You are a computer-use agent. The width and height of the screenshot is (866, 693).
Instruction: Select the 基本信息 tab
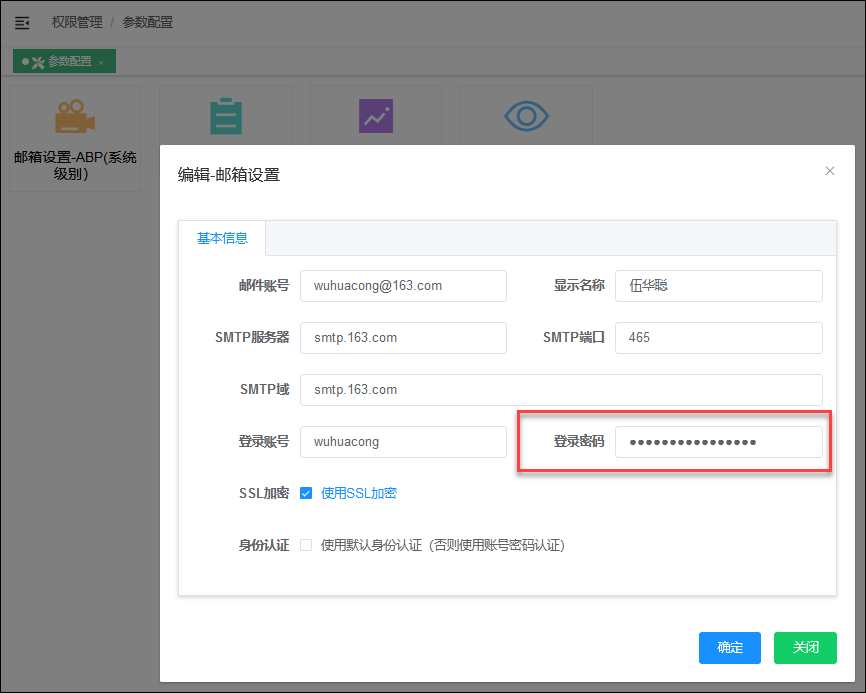[222, 238]
